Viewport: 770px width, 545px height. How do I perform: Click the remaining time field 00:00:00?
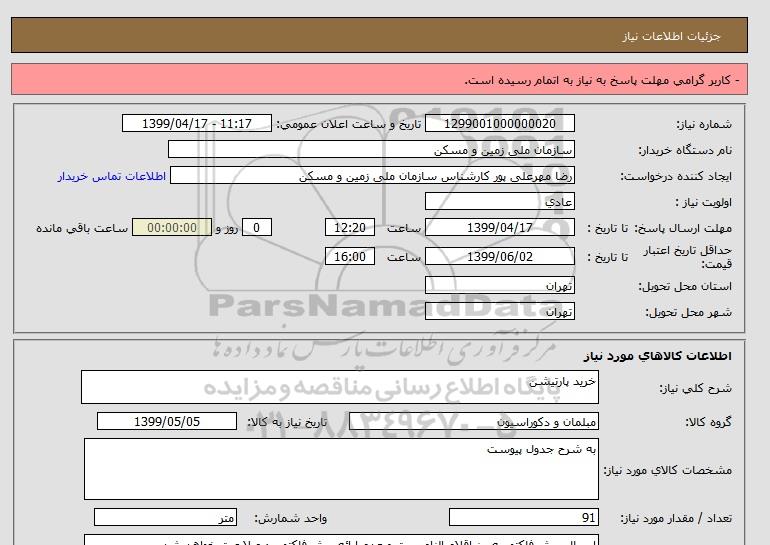[x=172, y=227]
